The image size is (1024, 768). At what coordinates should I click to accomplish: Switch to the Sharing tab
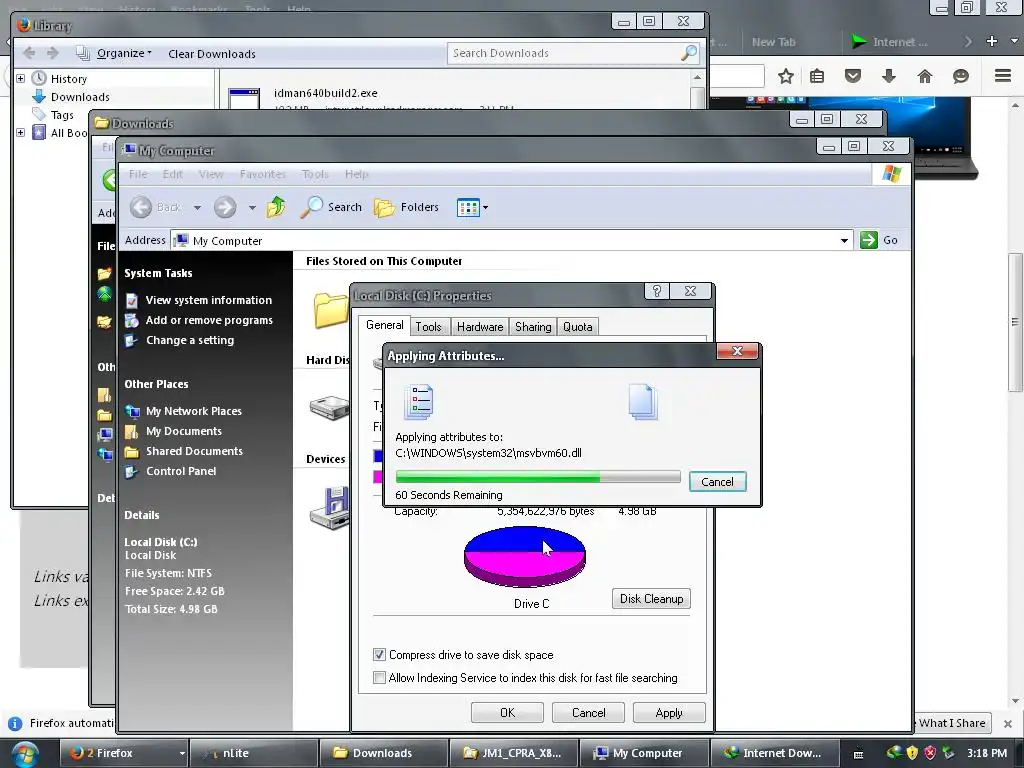[x=533, y=327]
